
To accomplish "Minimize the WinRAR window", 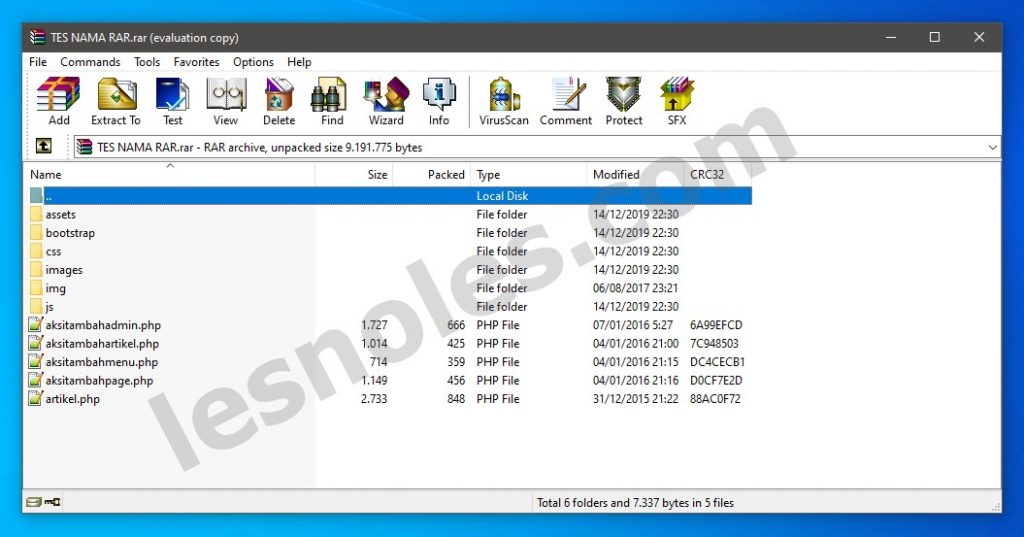I will [891, 37].
